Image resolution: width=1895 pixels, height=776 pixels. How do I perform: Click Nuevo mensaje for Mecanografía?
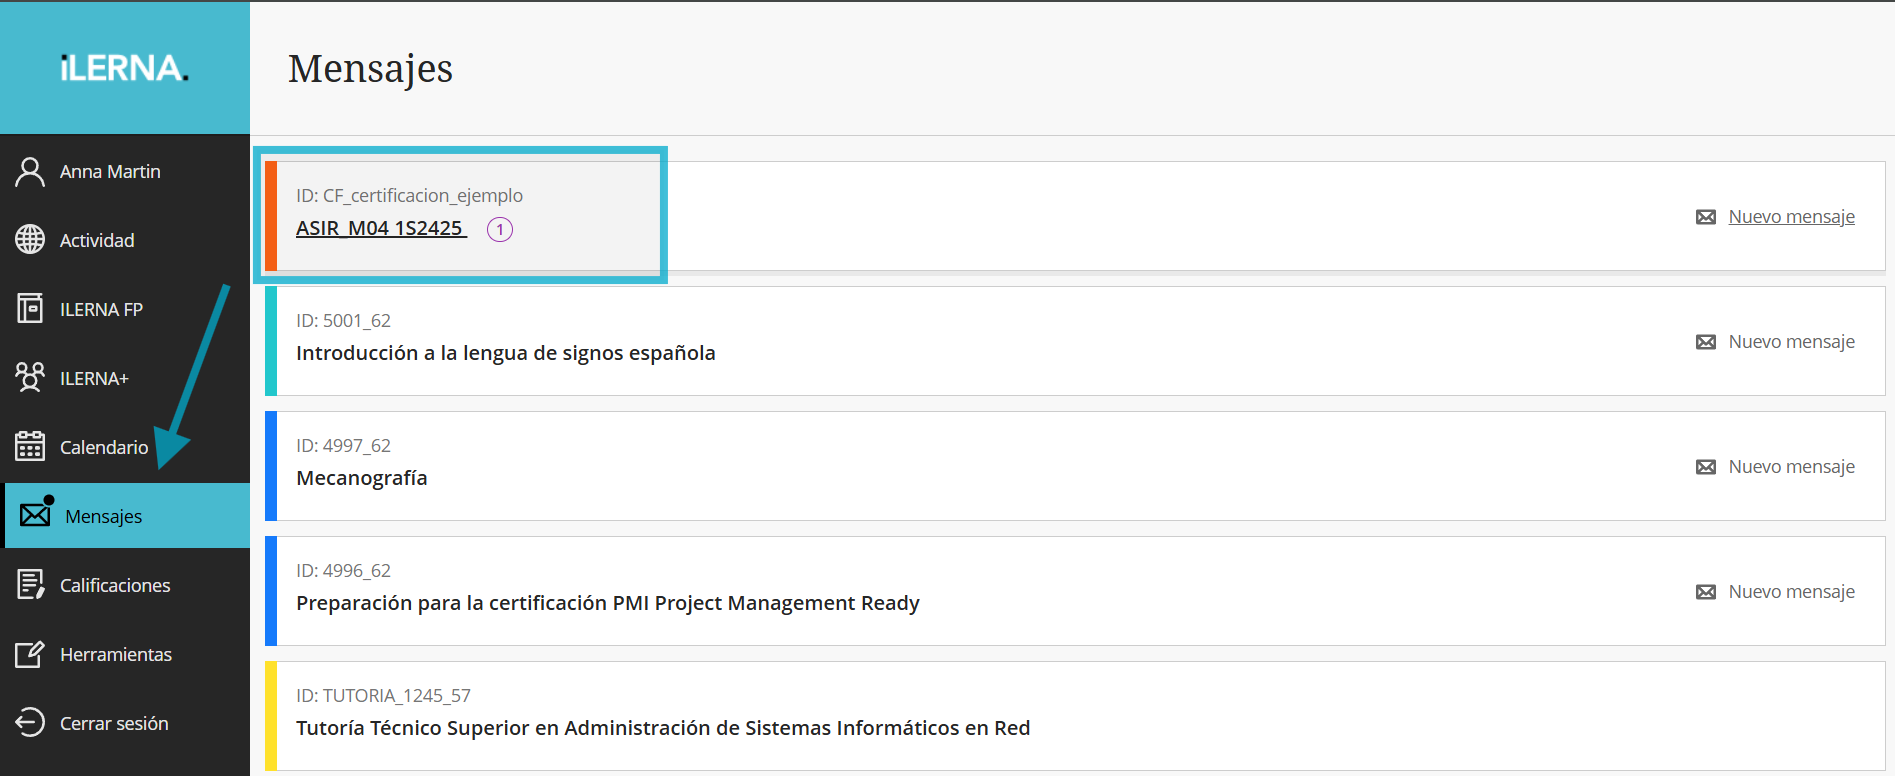pyautogui.click(x=1791, y=467)
